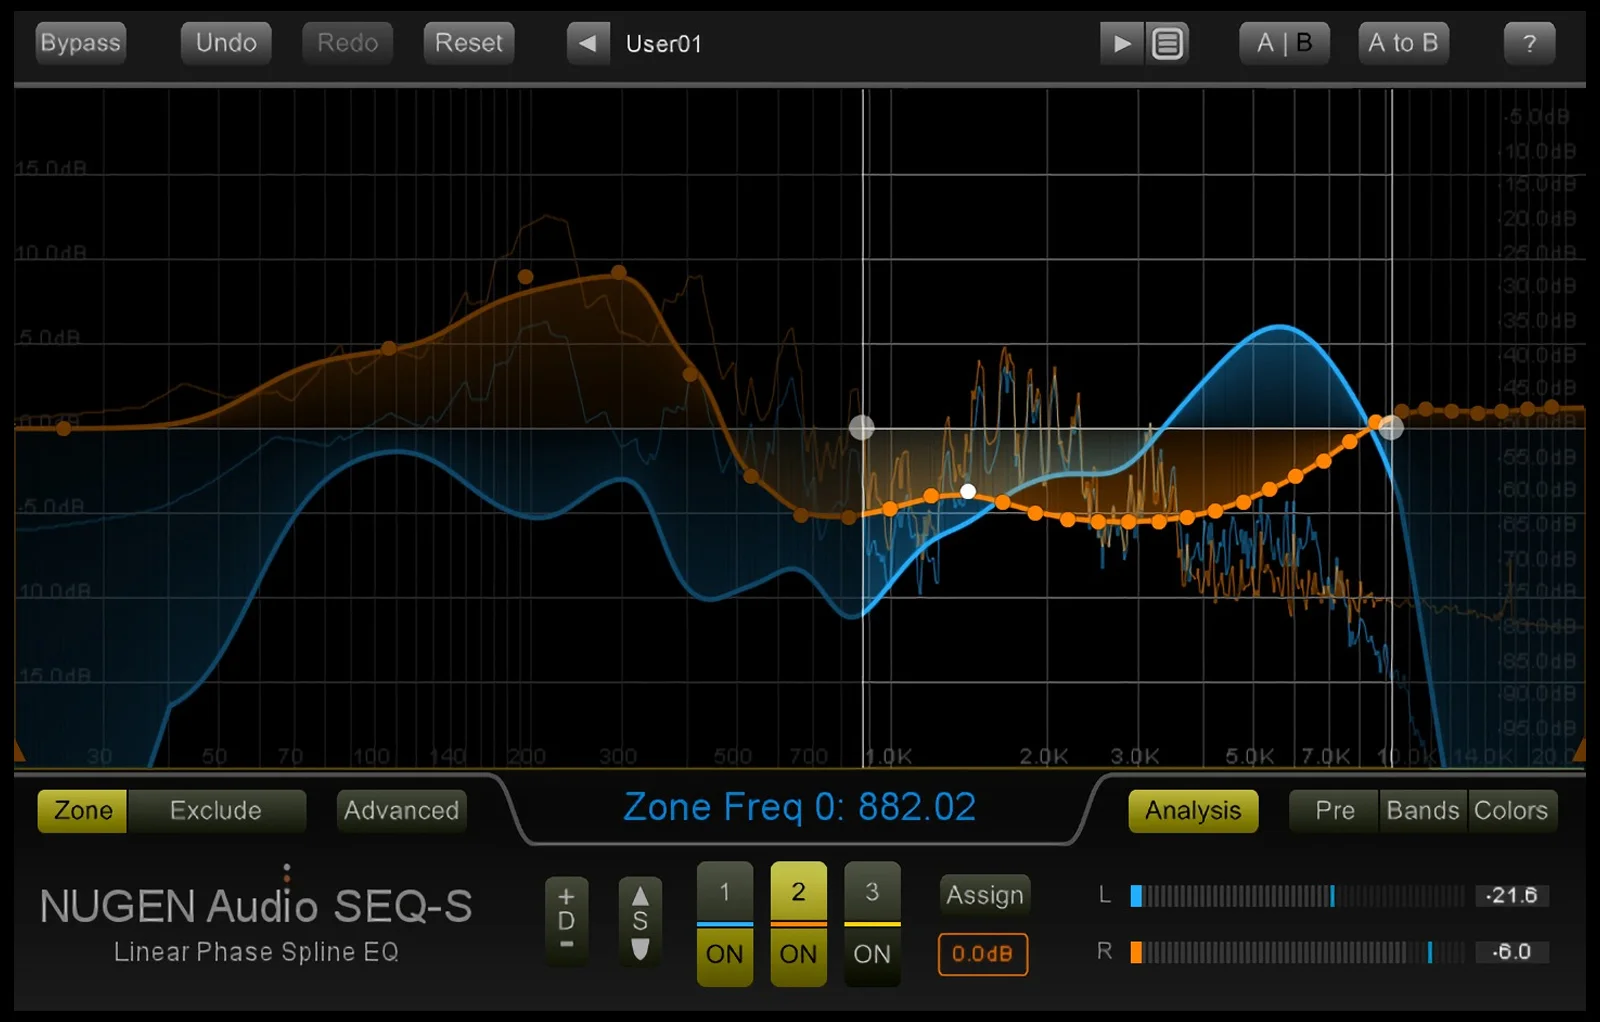Click the Help question mark icon

(x=1528, y=43)
